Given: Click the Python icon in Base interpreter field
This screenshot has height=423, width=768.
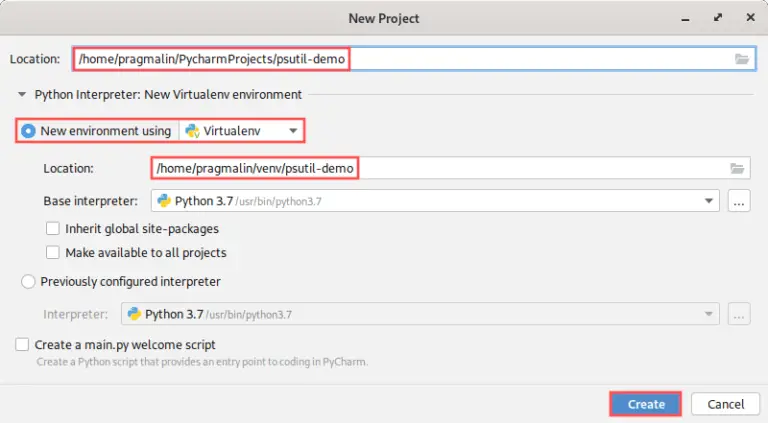Looking at the screenshot, I should [x=164, y=201].
